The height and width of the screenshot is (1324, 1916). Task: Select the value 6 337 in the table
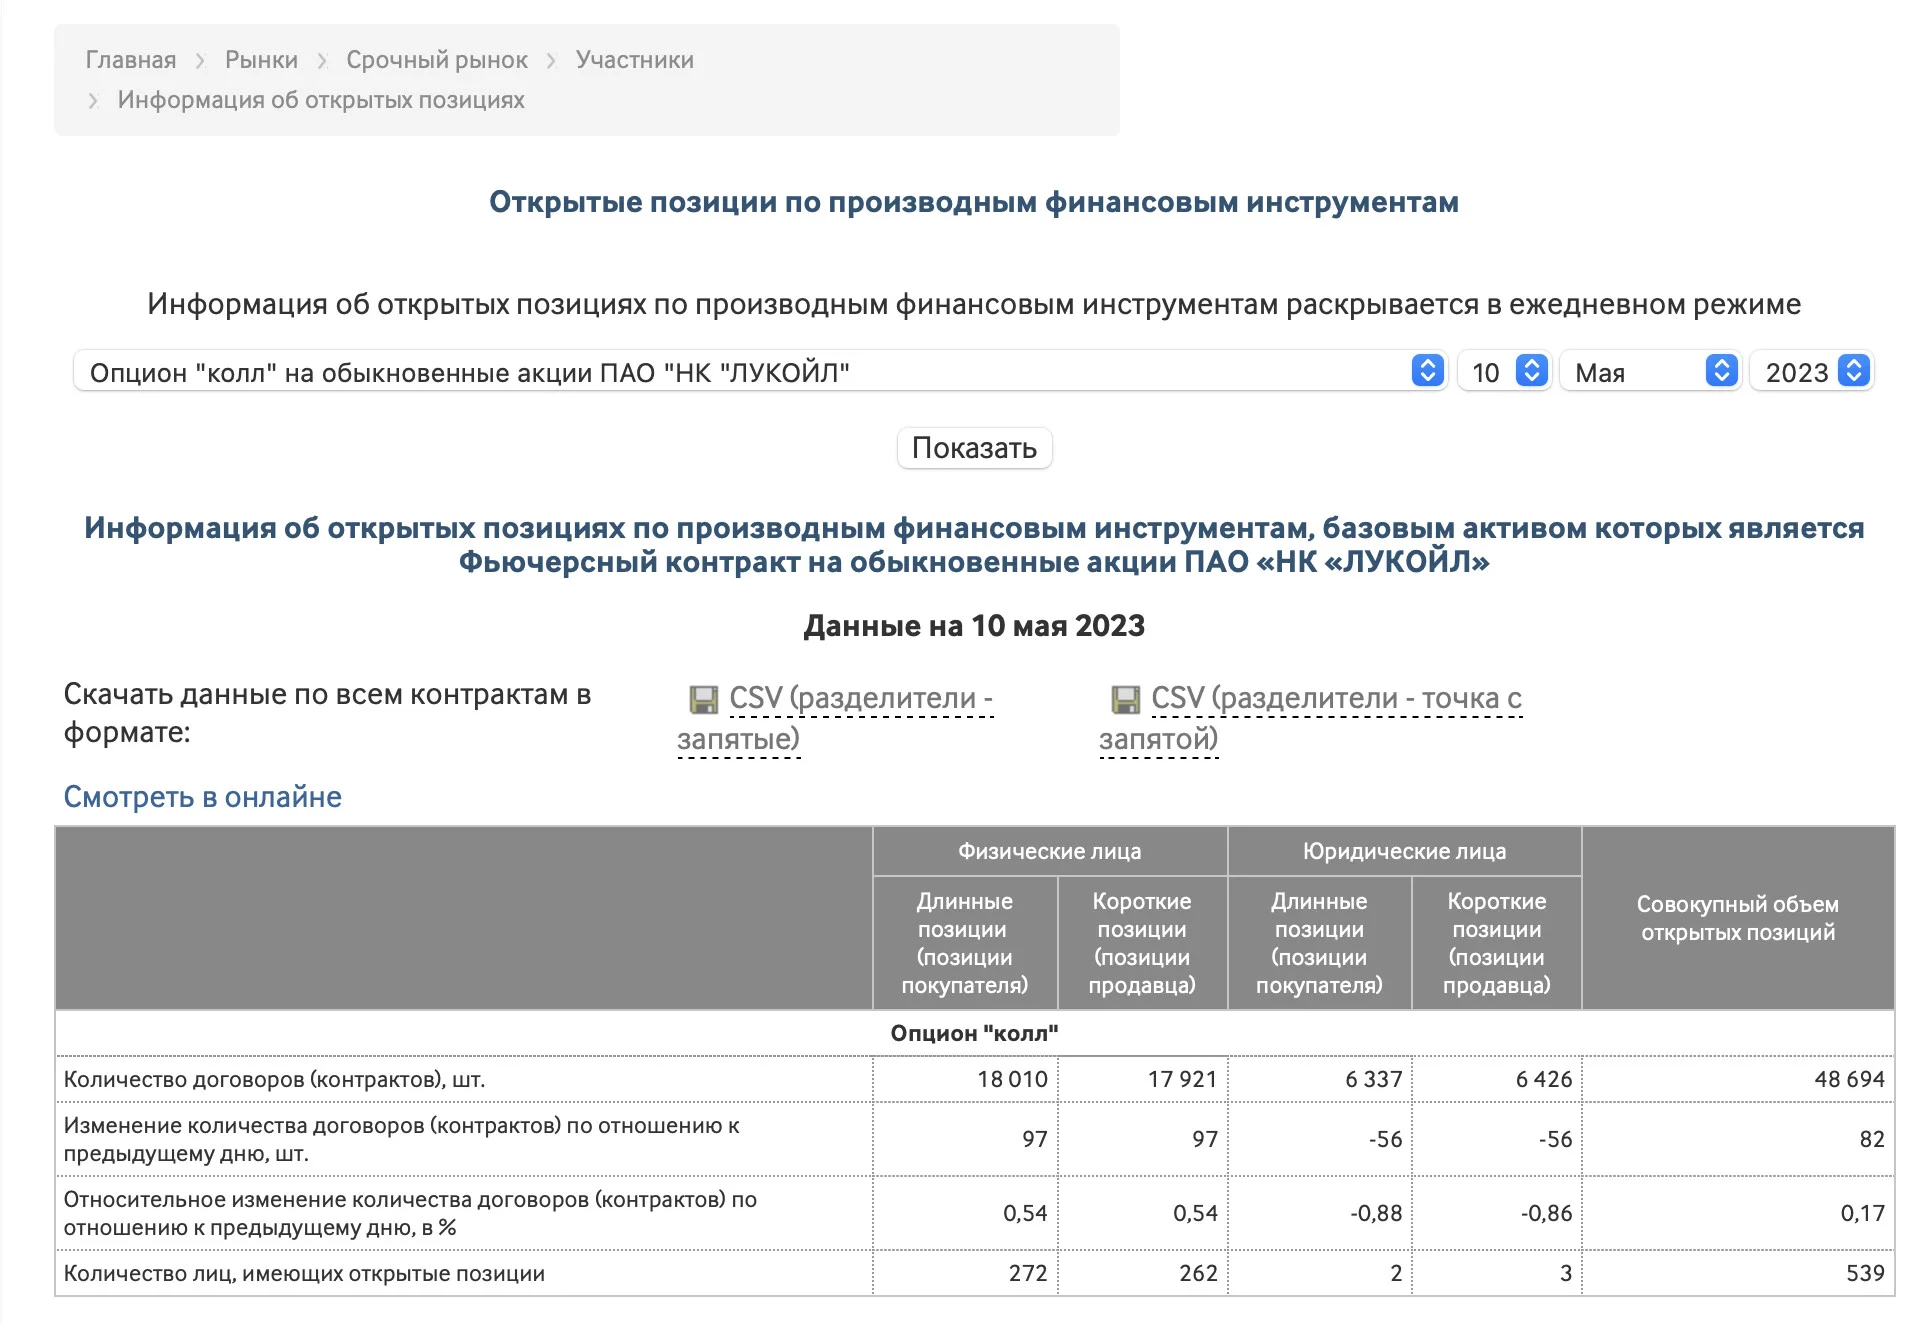(1373, 1079)
